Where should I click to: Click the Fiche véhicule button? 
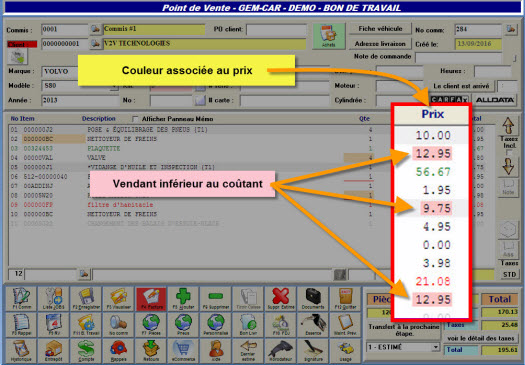tap(380, 29)
